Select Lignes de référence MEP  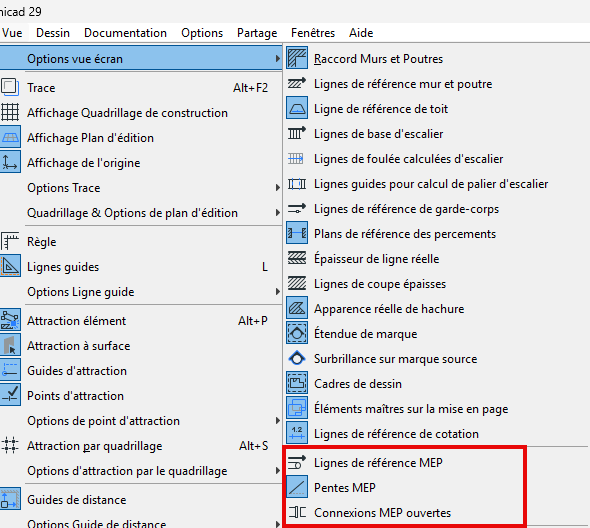click(x=404, y=463)
